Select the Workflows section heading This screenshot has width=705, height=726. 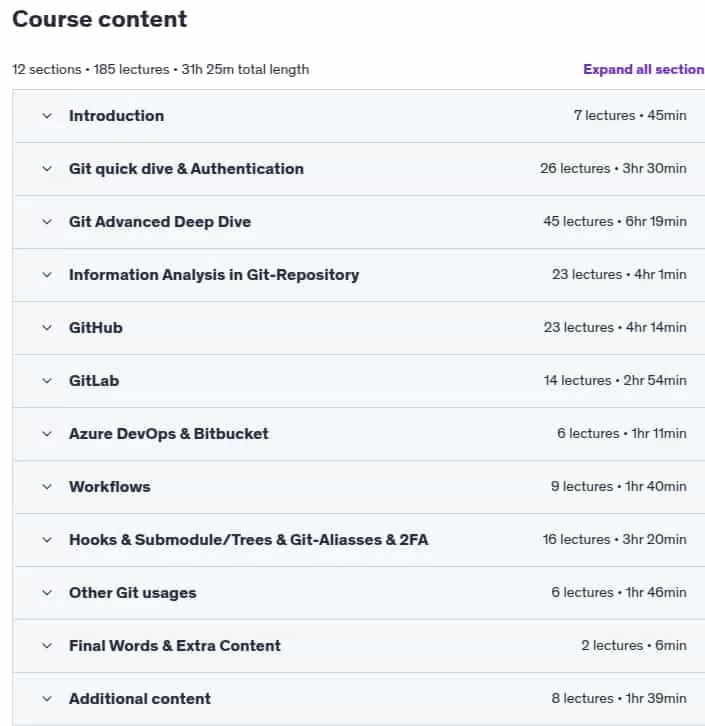pos(110,487)
